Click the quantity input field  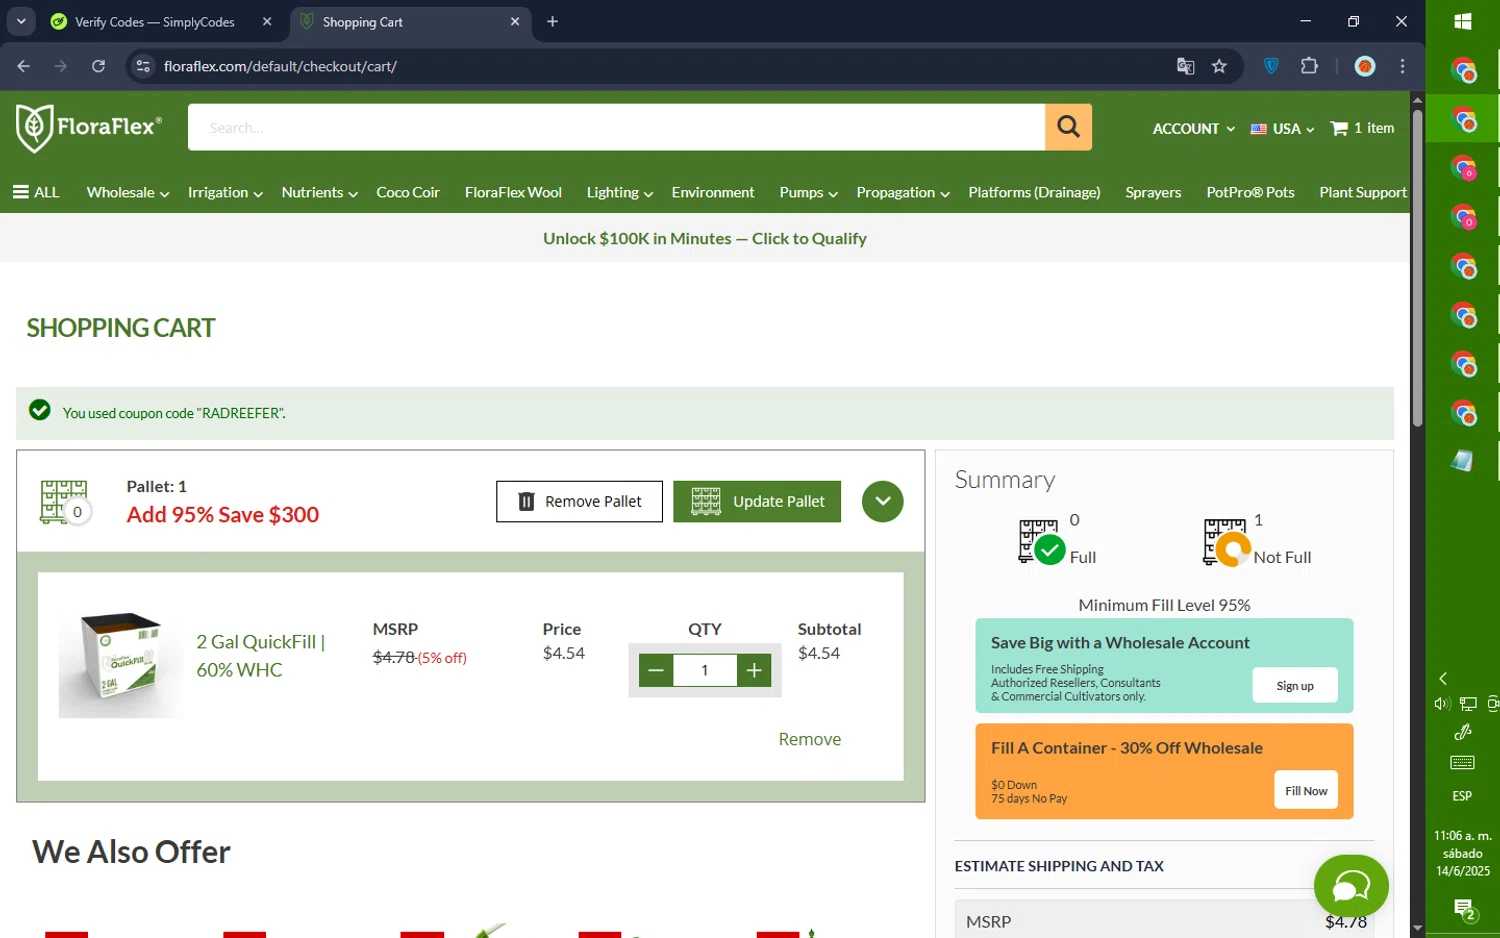coord(705,670)
